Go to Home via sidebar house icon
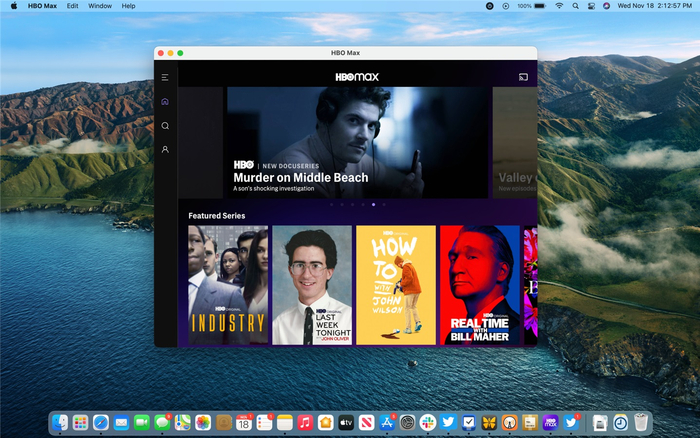700x438 pixels. 165,102
